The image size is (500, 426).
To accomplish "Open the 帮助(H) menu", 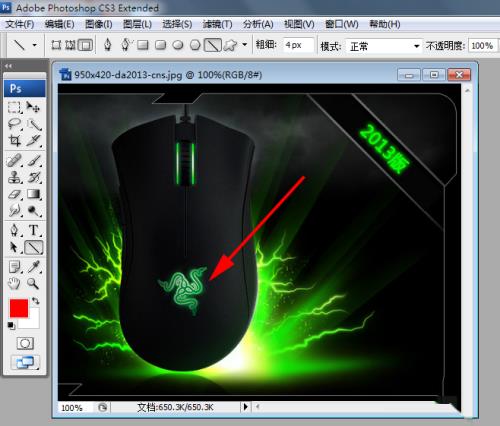I will click(385, 24).
